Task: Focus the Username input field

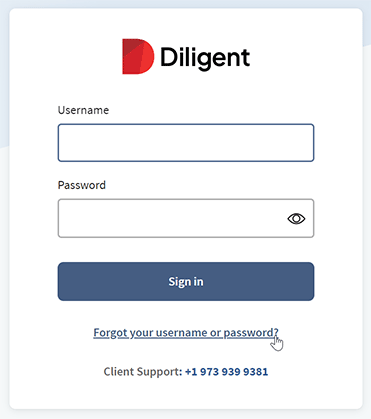Action: pos(186,143)
